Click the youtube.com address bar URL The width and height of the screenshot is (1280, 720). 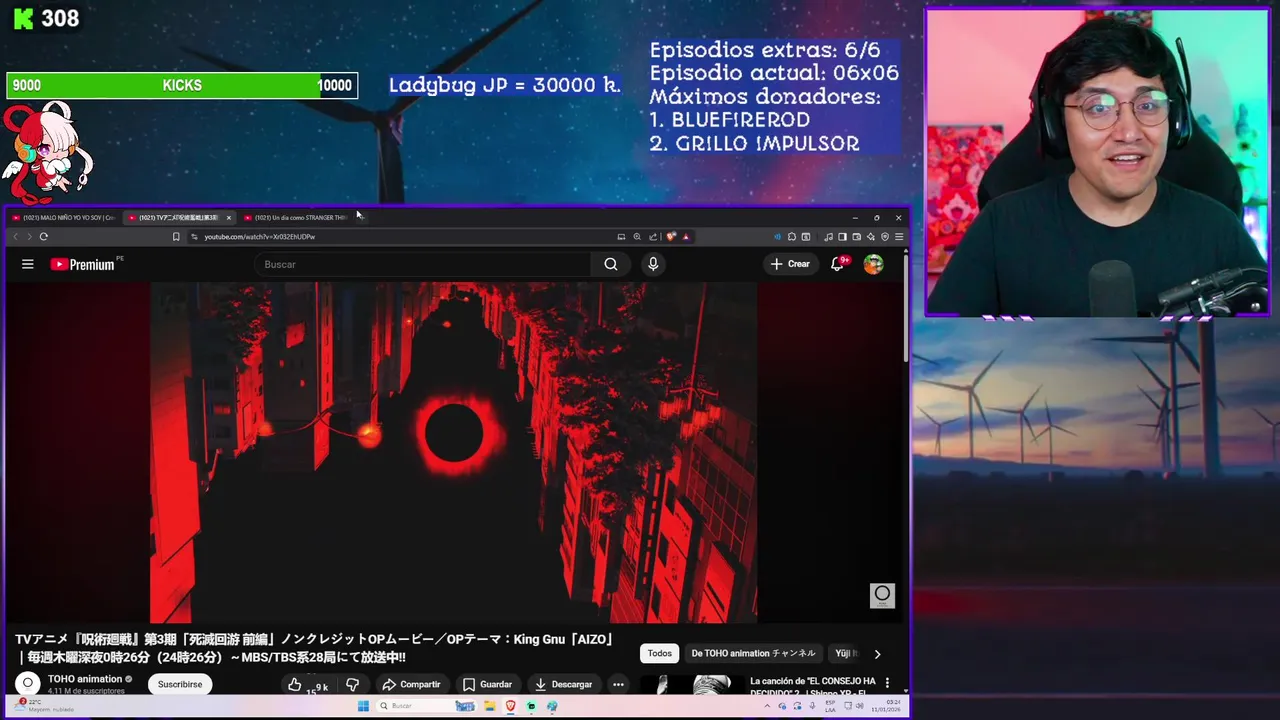coord(260,237)
